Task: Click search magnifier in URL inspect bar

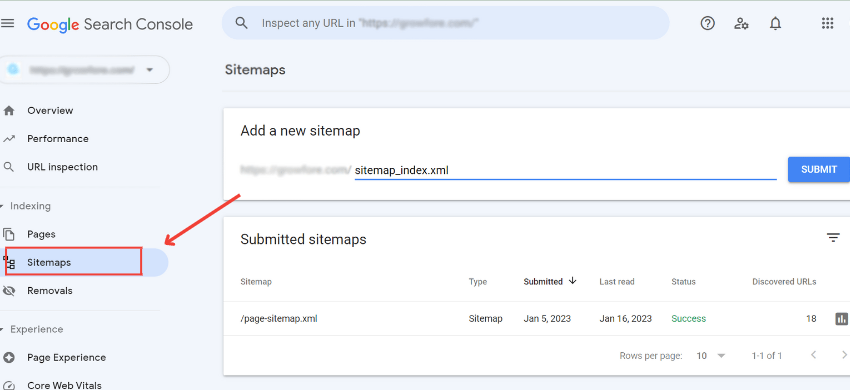Action: (x=242, y=23)
